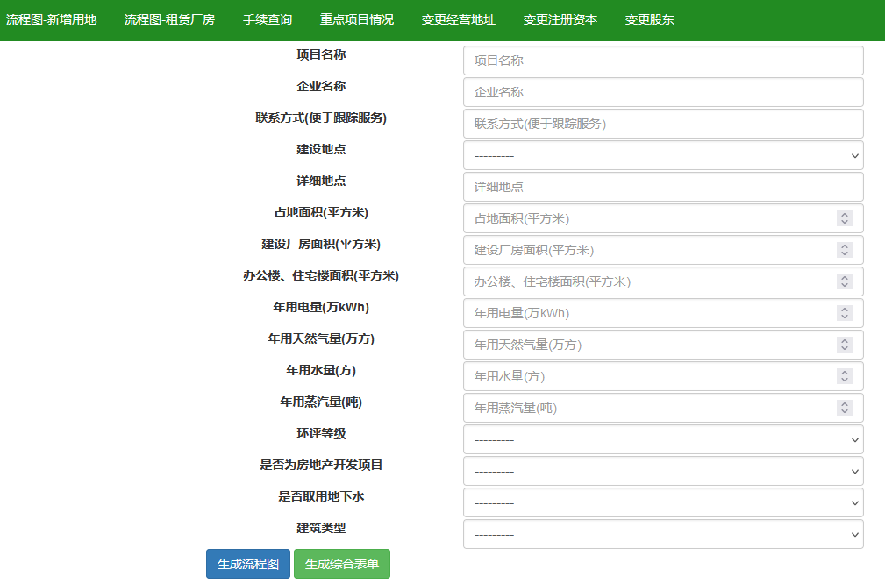This screenshot has width=886, height=585.
Task: Switch to 流程图-租赁厂房 tab
Action: pyautogui.click(x=170, y=20)
